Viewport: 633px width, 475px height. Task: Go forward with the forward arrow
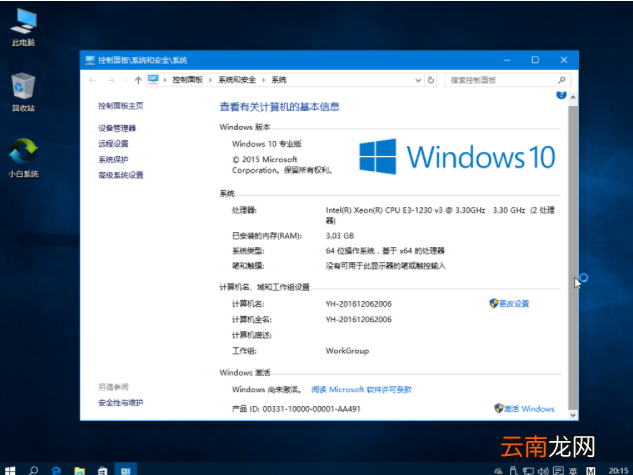pos(110,80)
